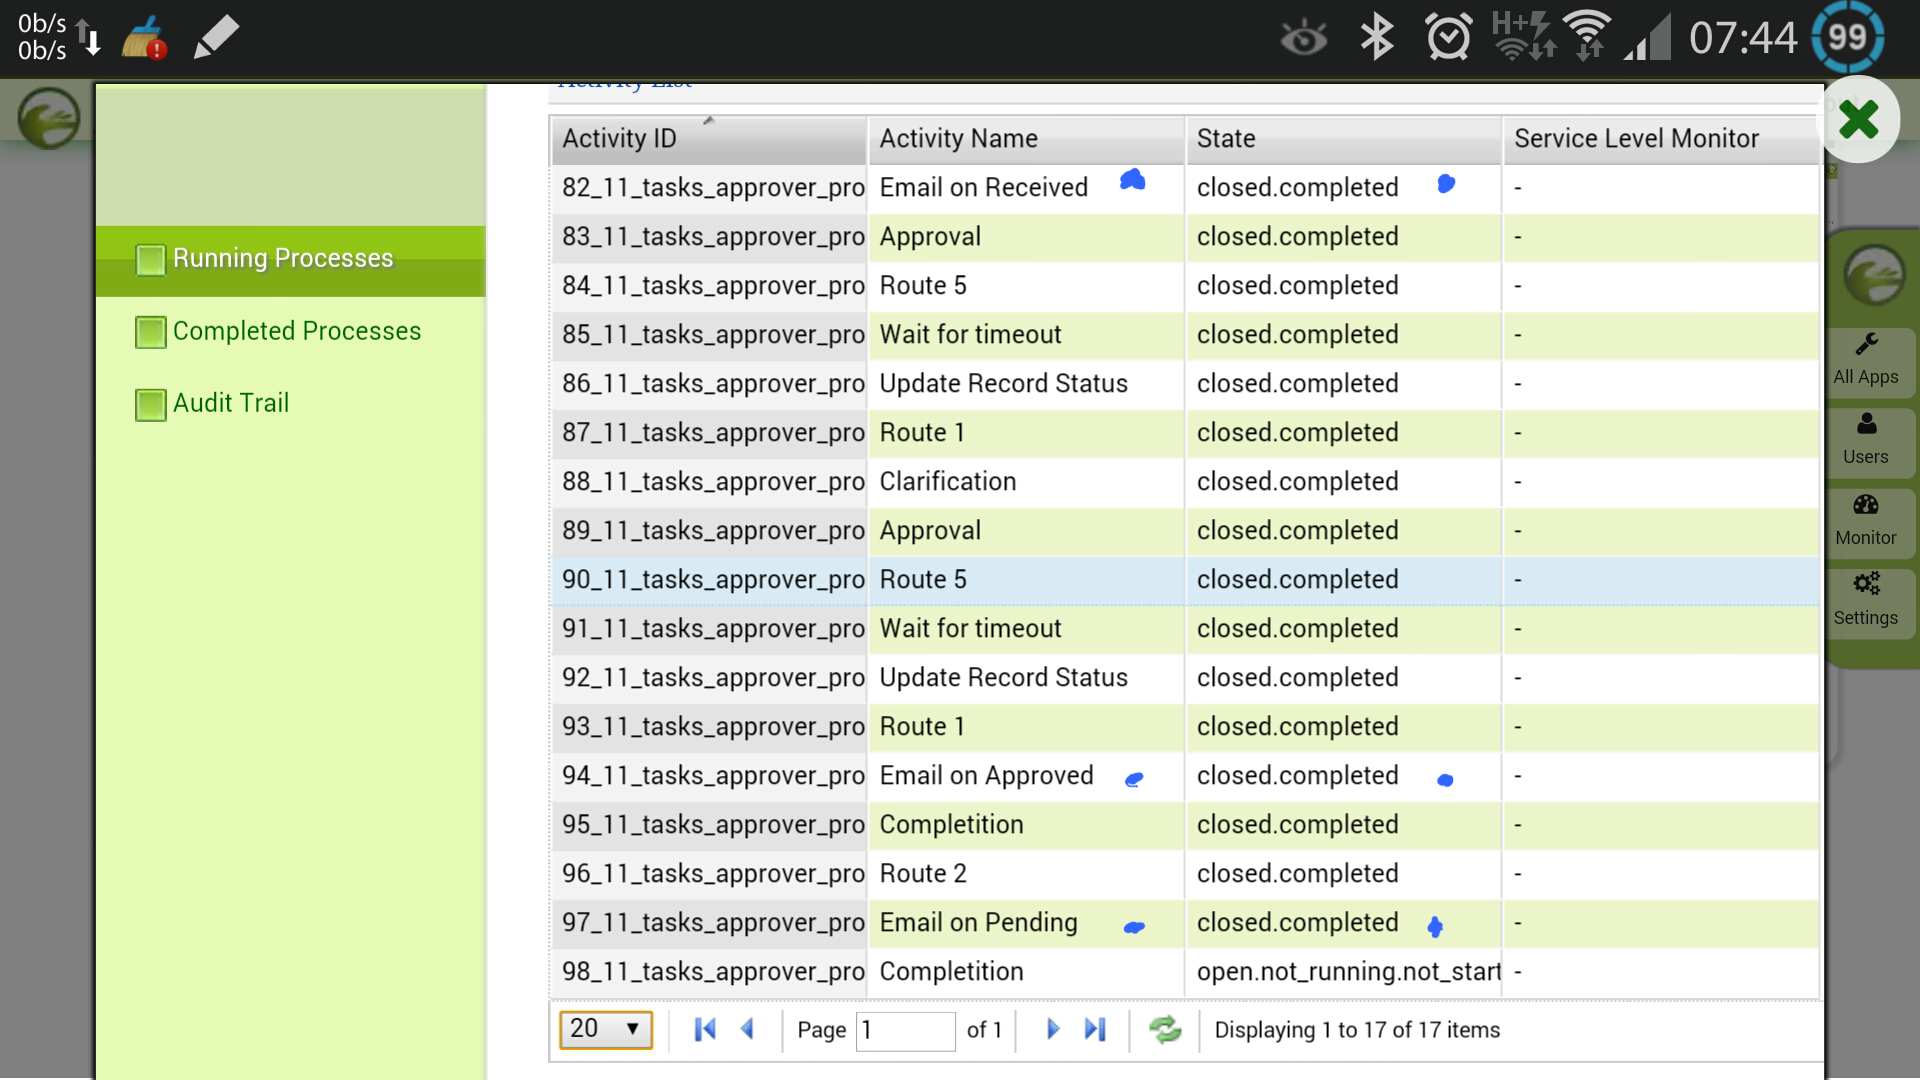The image size is (1920, 1080).
Task: Refresh the activity list grid
Action: pos(1165,1029)
